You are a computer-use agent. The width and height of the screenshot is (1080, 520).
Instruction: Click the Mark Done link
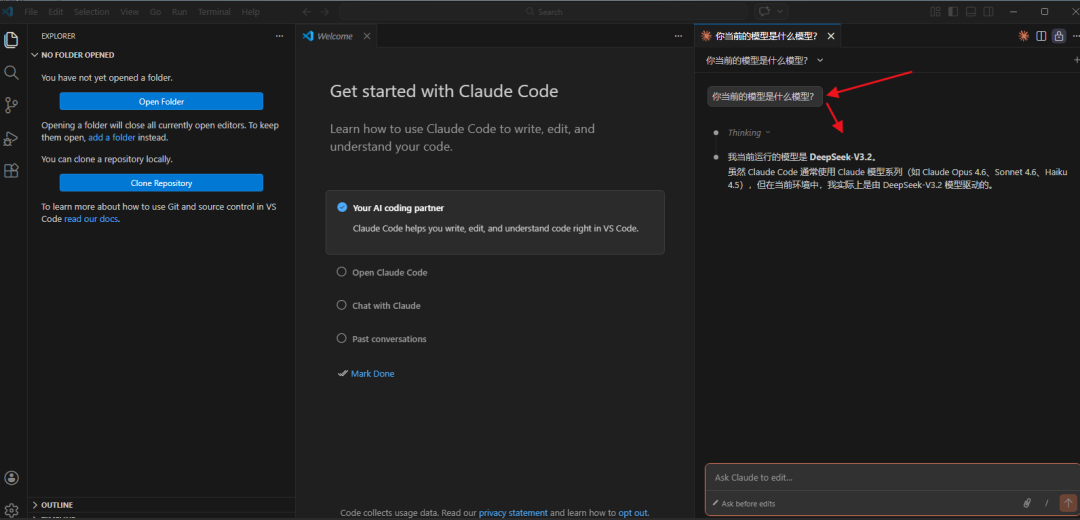coord(373,373)
